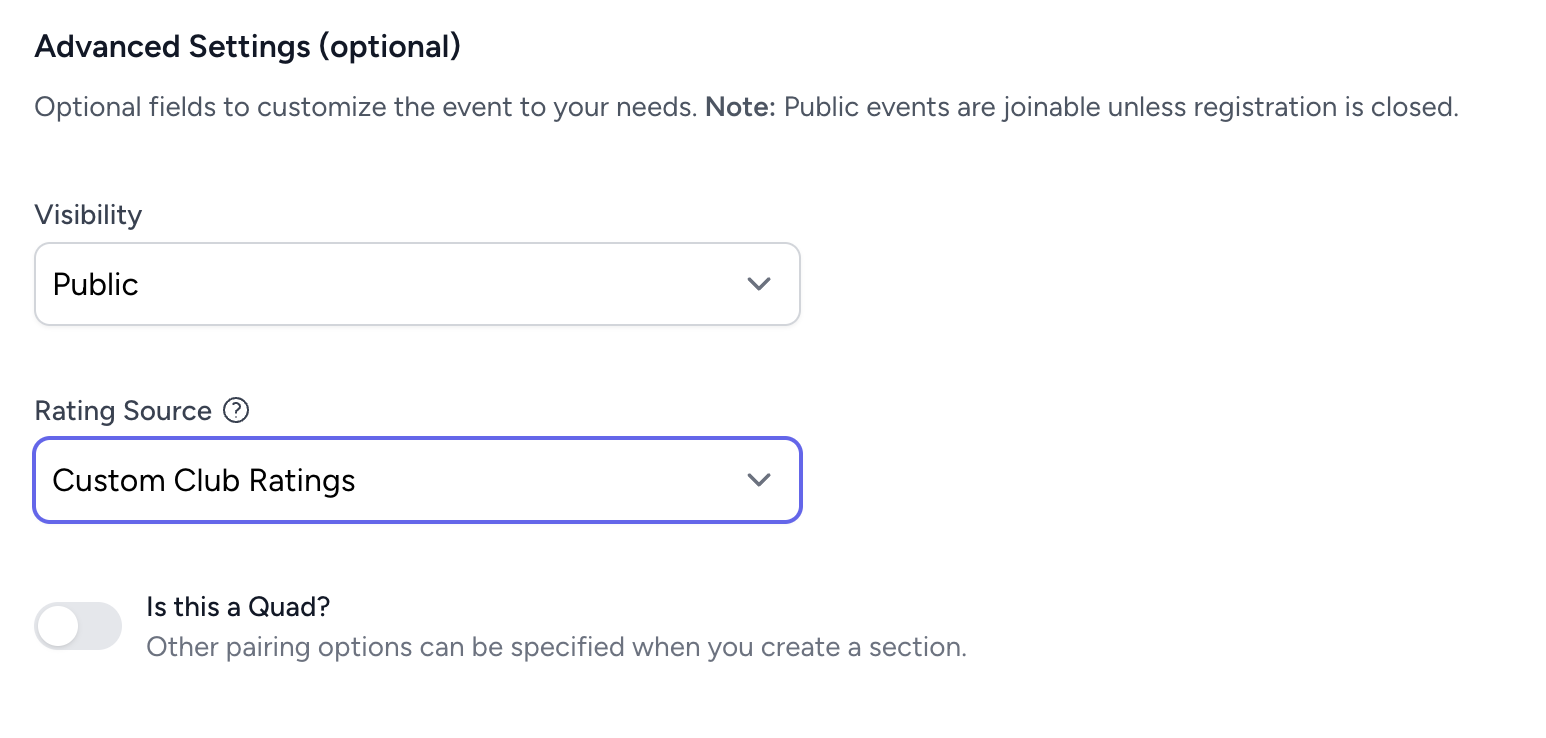Click the "Rating Source" field label

[x=123, y=411]
